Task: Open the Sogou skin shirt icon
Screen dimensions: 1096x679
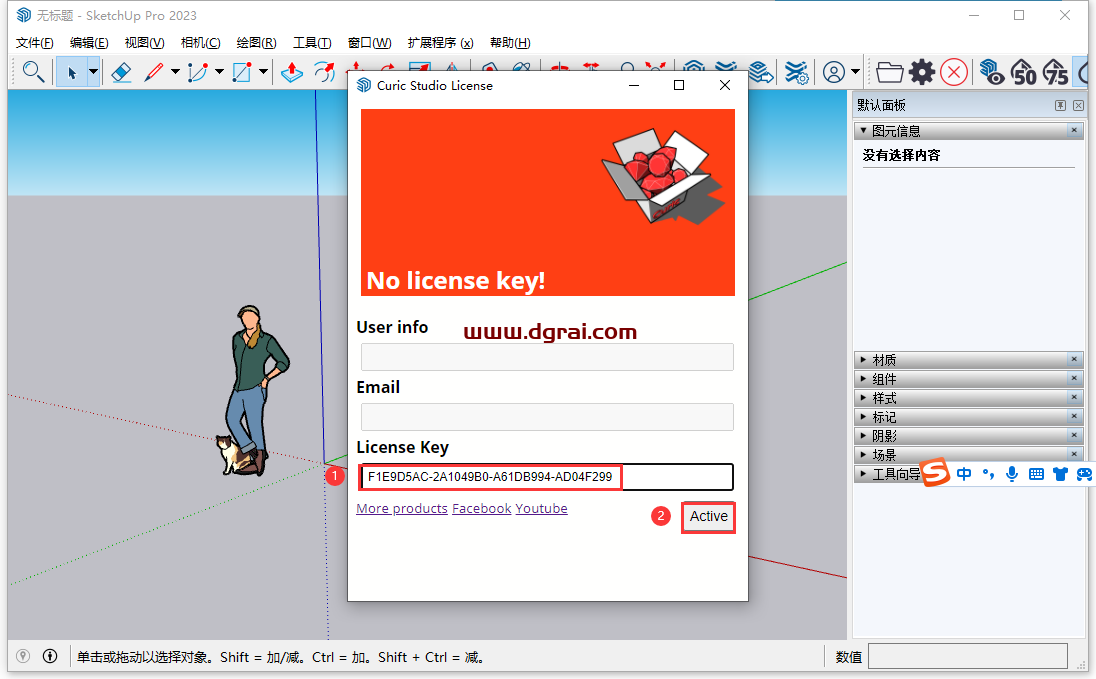Action: 1060,474
